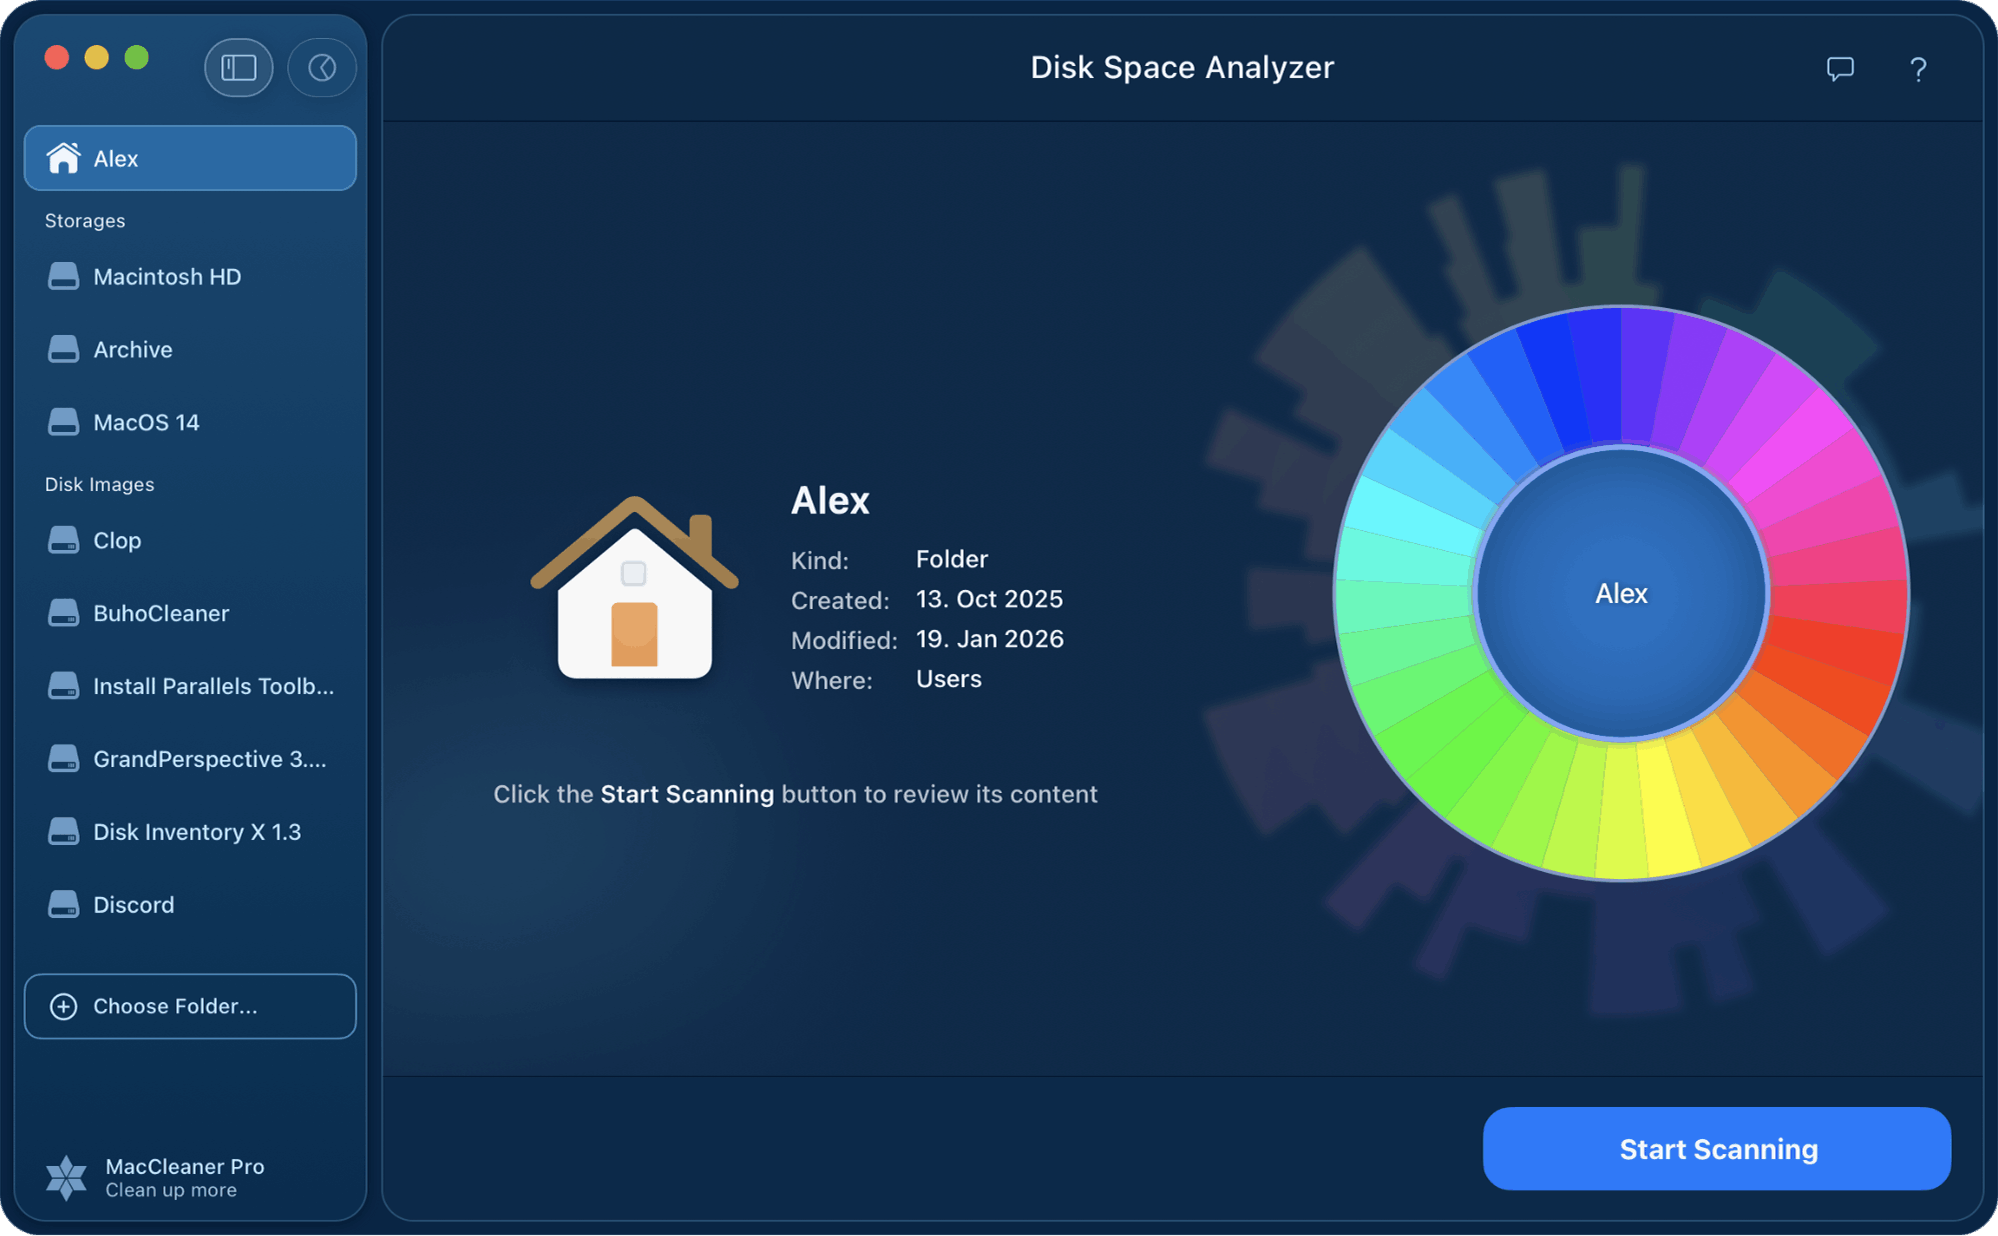Click the BuhoCleaner drive icon
The width and height of the screenshot is (1998, 1236).
[64, 614]
